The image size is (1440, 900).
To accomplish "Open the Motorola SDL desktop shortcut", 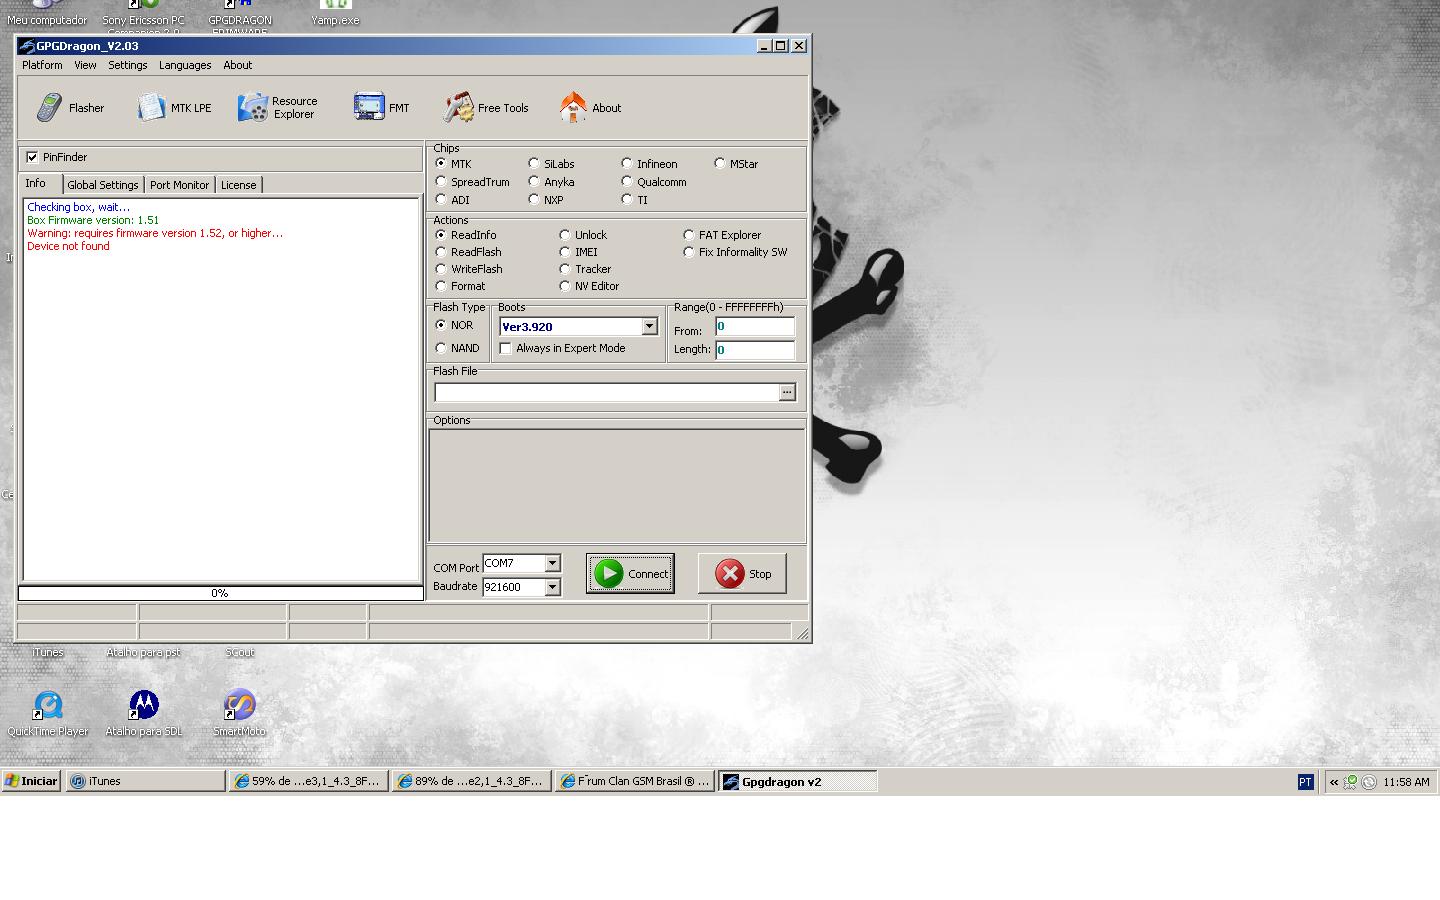I will pos(144,713).
